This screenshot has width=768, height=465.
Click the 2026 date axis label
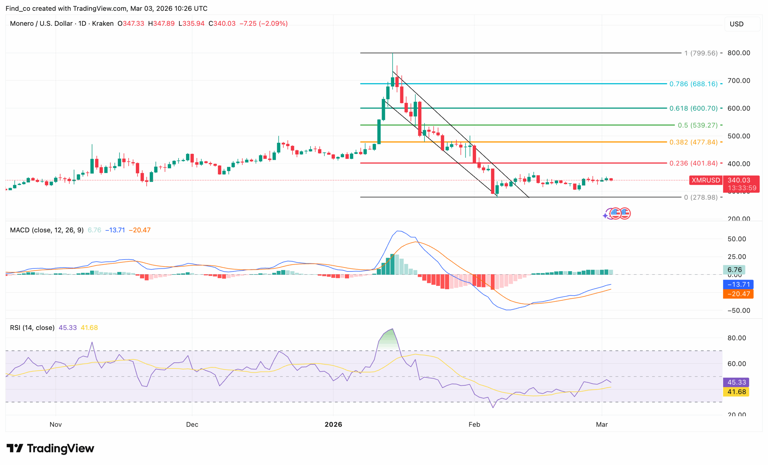pos(334,424)
